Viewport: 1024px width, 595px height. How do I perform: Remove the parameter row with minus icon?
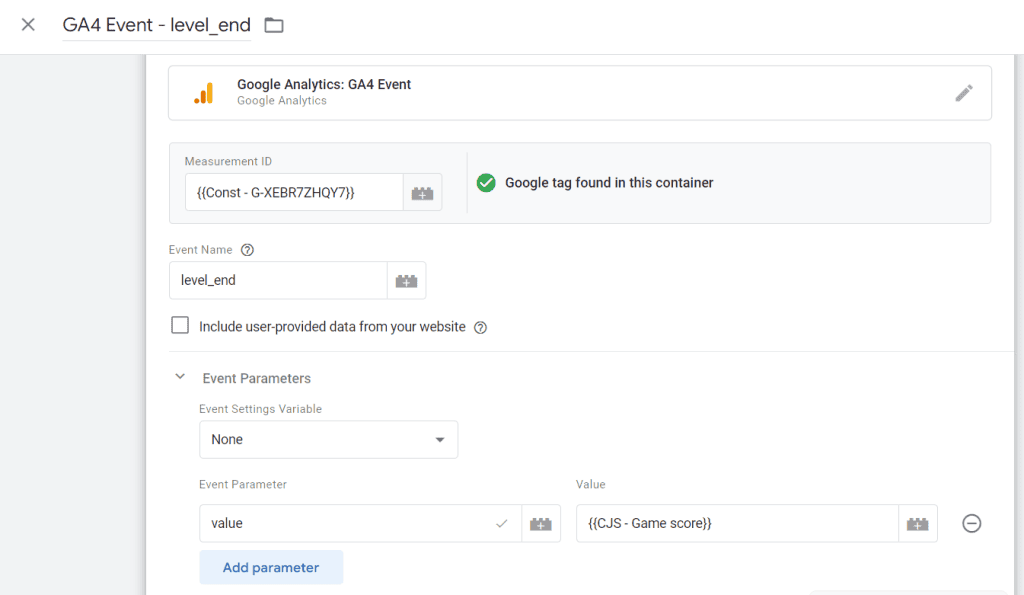coord(971,523)
